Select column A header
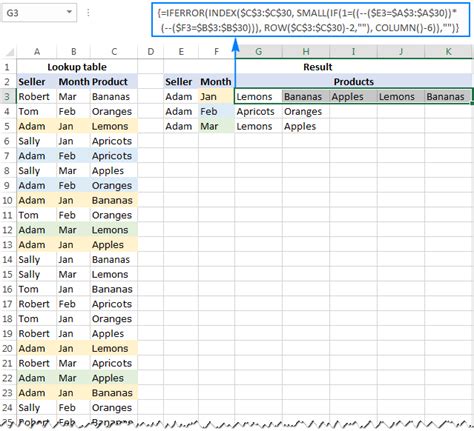This screenshot has height=431, width=474. [37, 52]
